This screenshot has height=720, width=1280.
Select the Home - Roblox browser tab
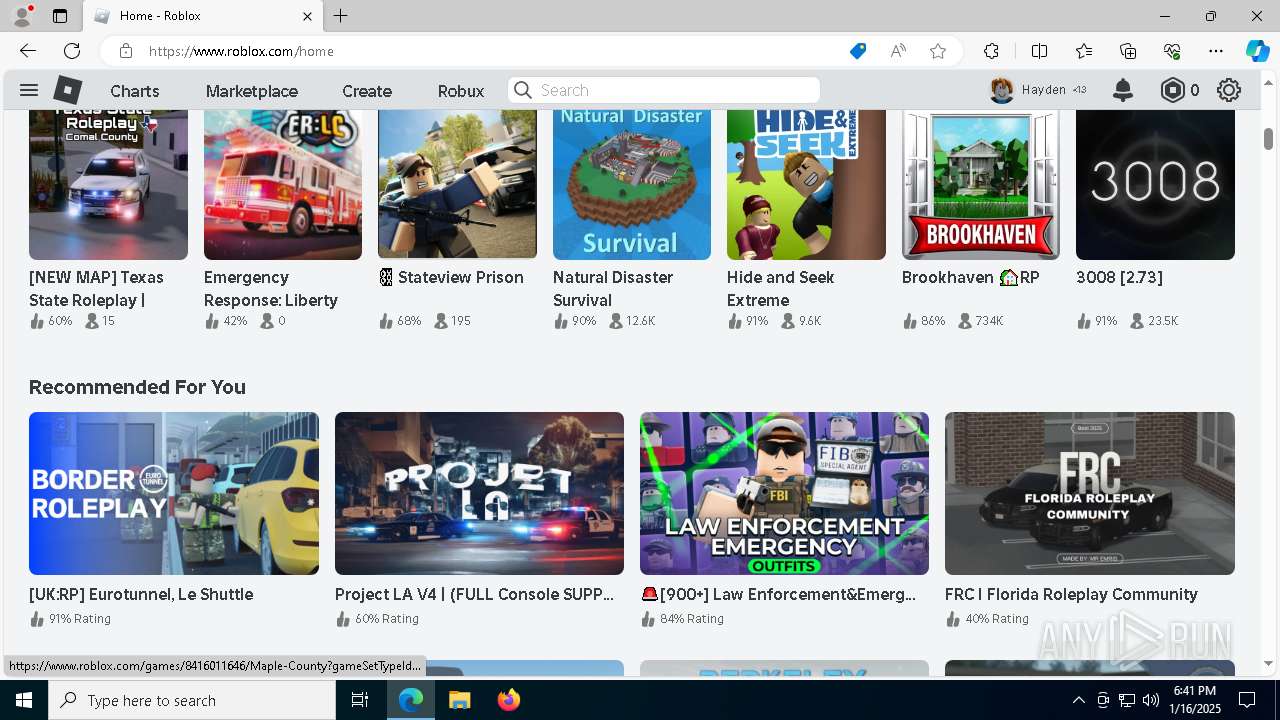[x=203, y=16]
